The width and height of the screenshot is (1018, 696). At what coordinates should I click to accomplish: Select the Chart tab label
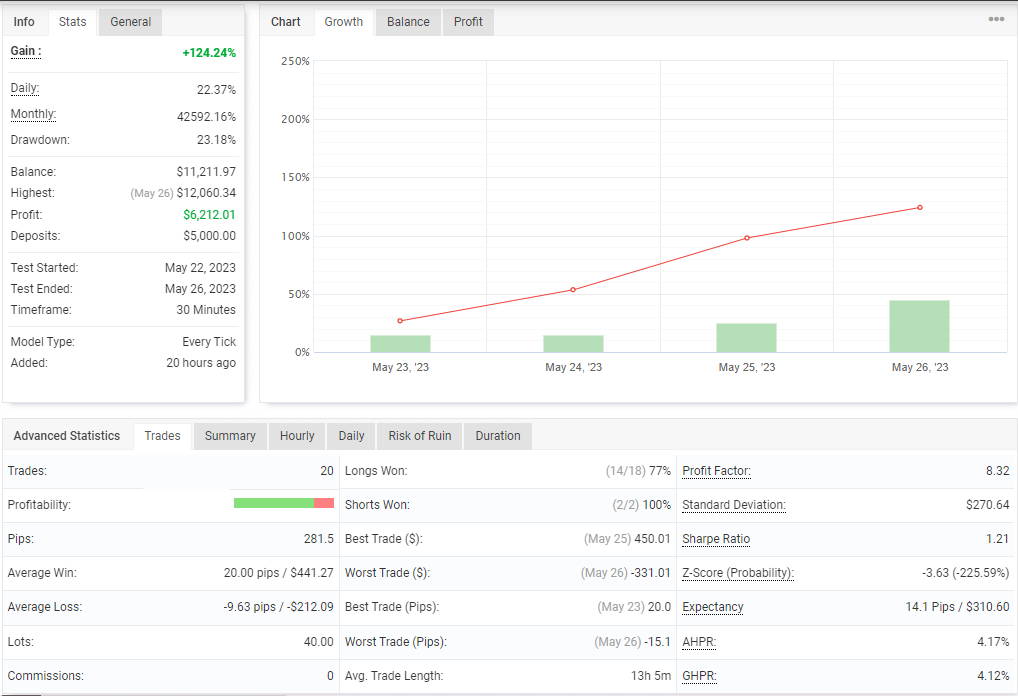pos(286,22)
